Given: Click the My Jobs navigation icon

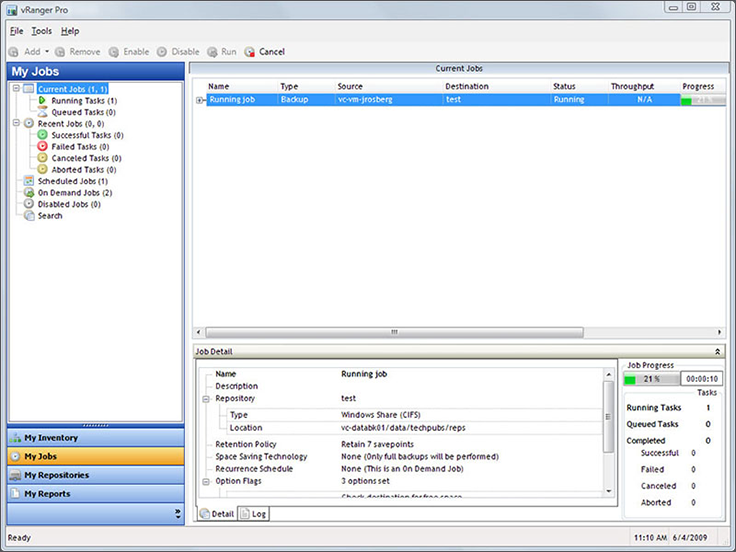Looking at the screenshot, I should pyautogui.click(x=15, y=456).
